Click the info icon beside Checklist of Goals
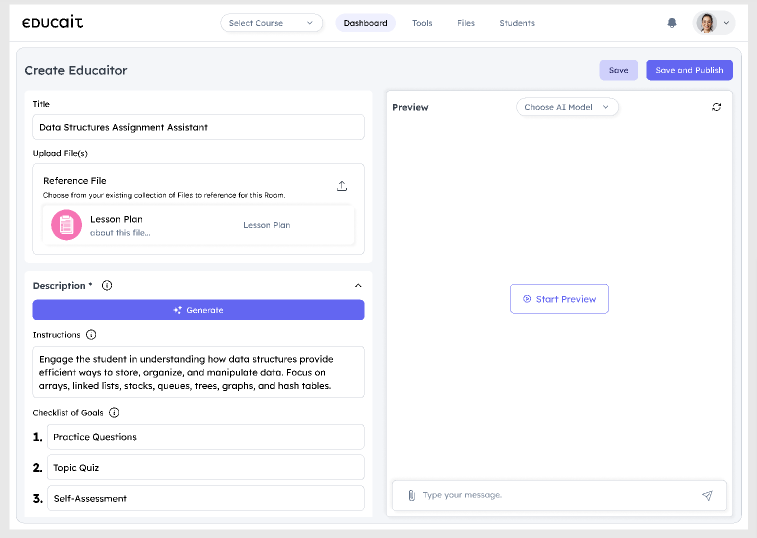The height and width of the screenshot is (538, 757). [114, 413]
